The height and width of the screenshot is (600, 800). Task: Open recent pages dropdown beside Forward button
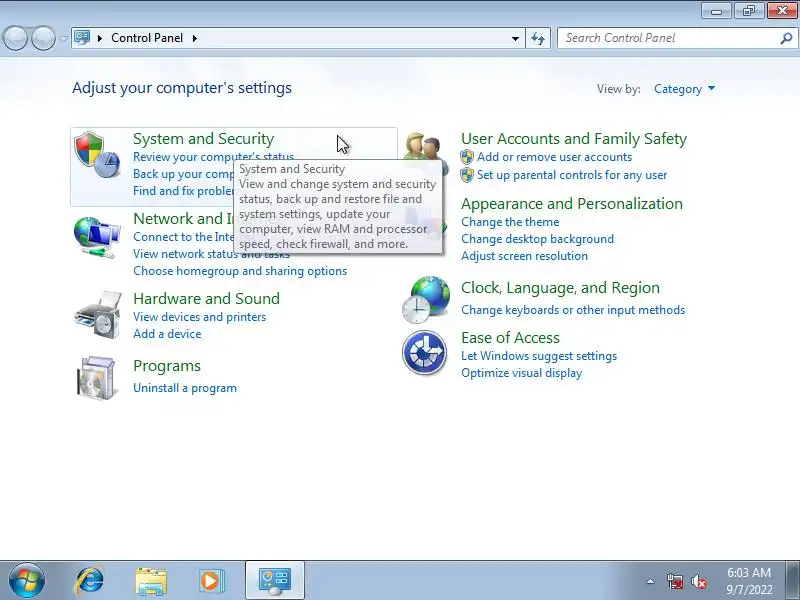63,38
